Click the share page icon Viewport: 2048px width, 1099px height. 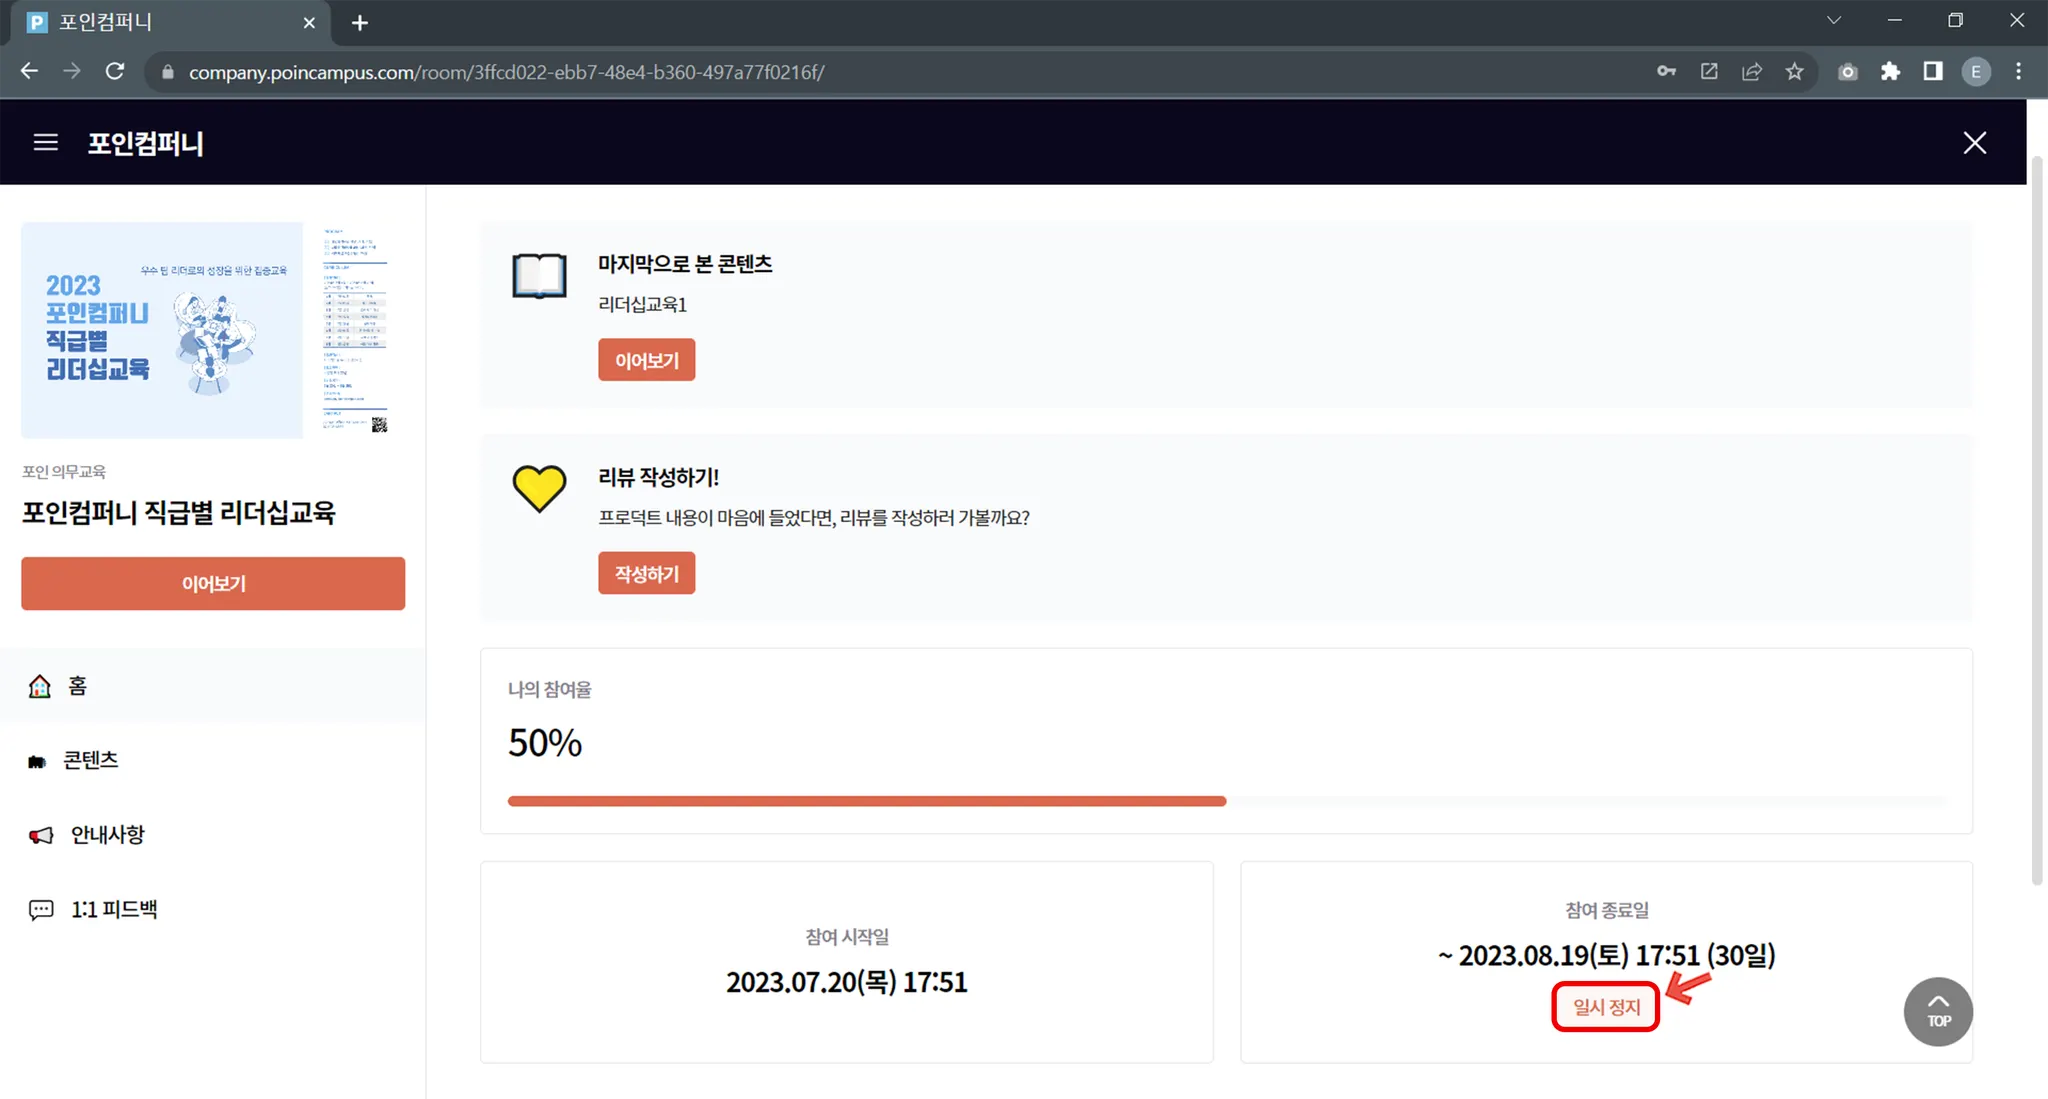click(x=1752, y=72)
